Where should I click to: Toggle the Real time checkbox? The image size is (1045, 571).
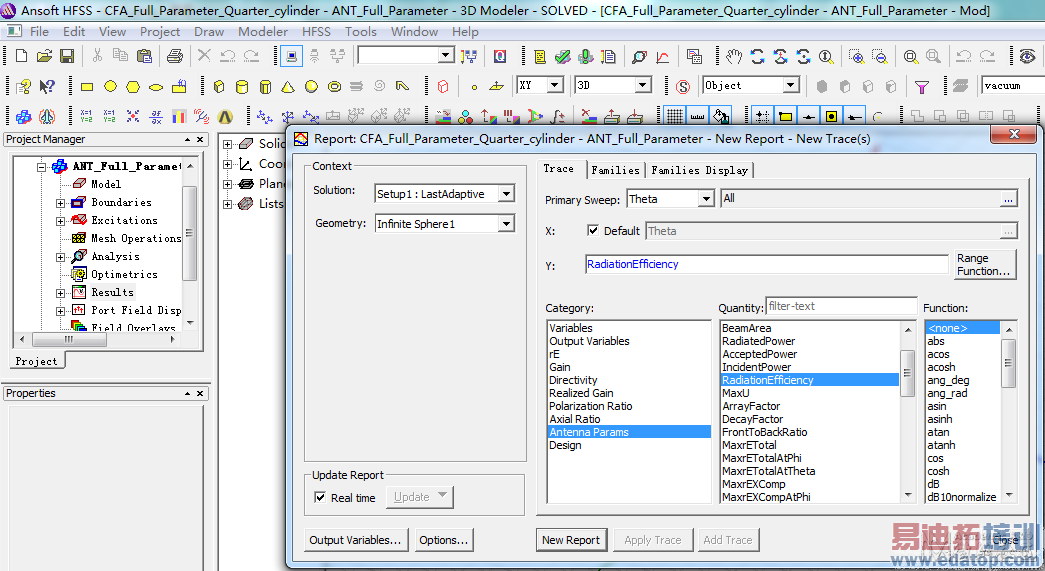click(320, 497)
